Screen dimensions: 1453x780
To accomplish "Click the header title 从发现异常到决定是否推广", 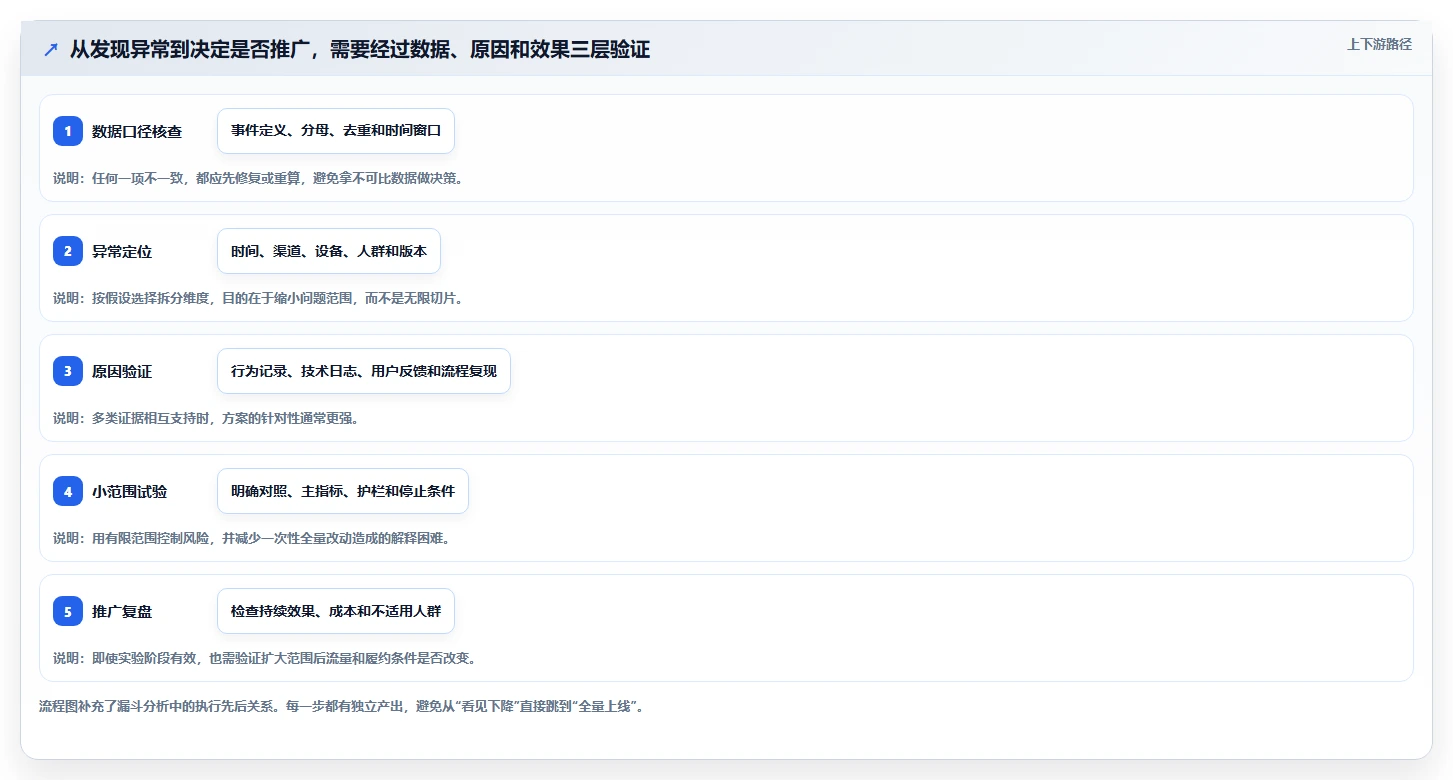I will click(188, 49).
